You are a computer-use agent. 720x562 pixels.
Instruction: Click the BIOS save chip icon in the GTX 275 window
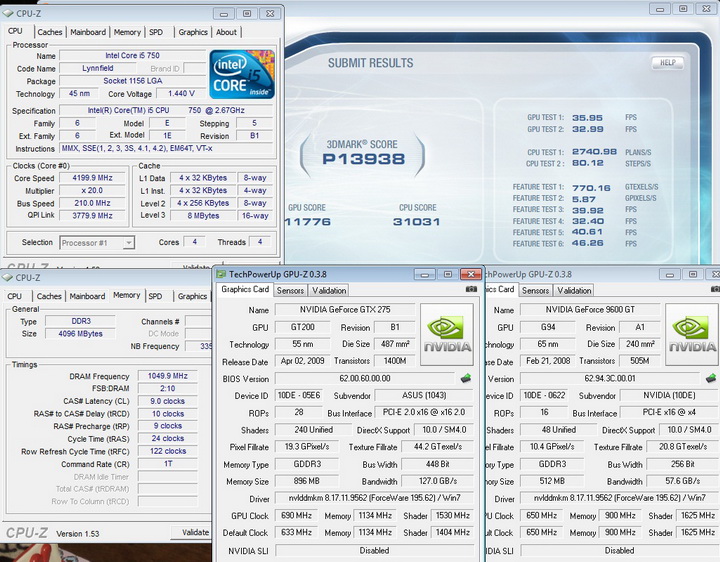pos(466,378)
